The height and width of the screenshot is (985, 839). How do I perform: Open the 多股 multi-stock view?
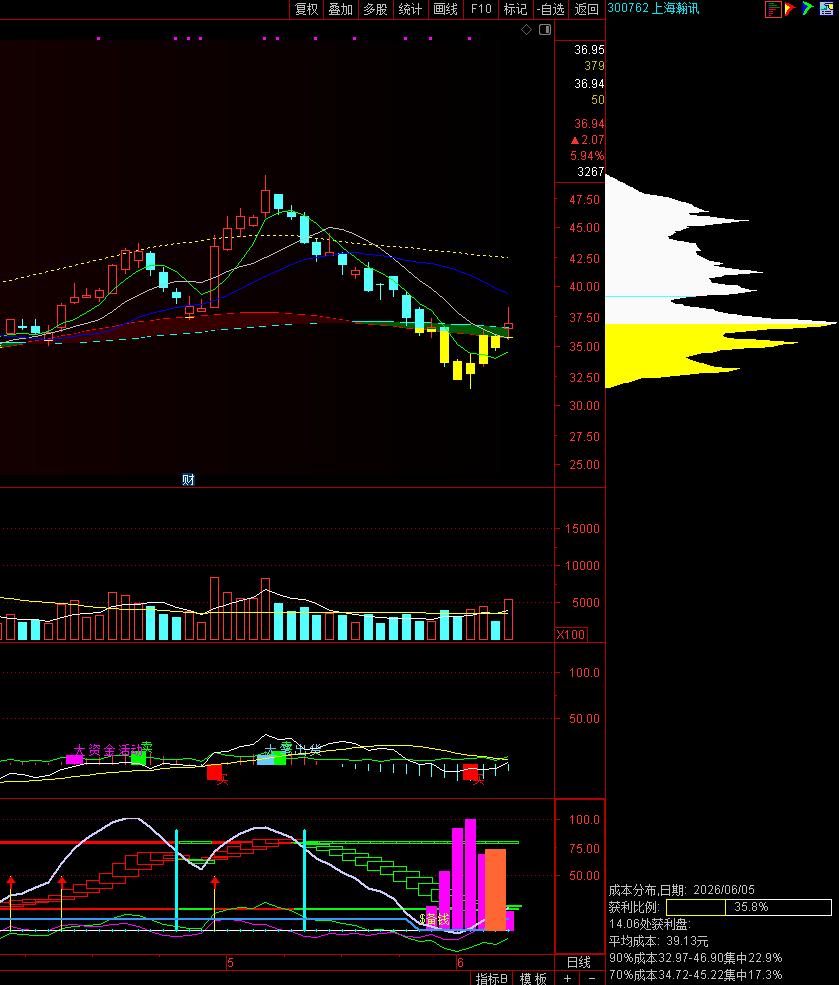pyautogui.click(x=376, y=9)
